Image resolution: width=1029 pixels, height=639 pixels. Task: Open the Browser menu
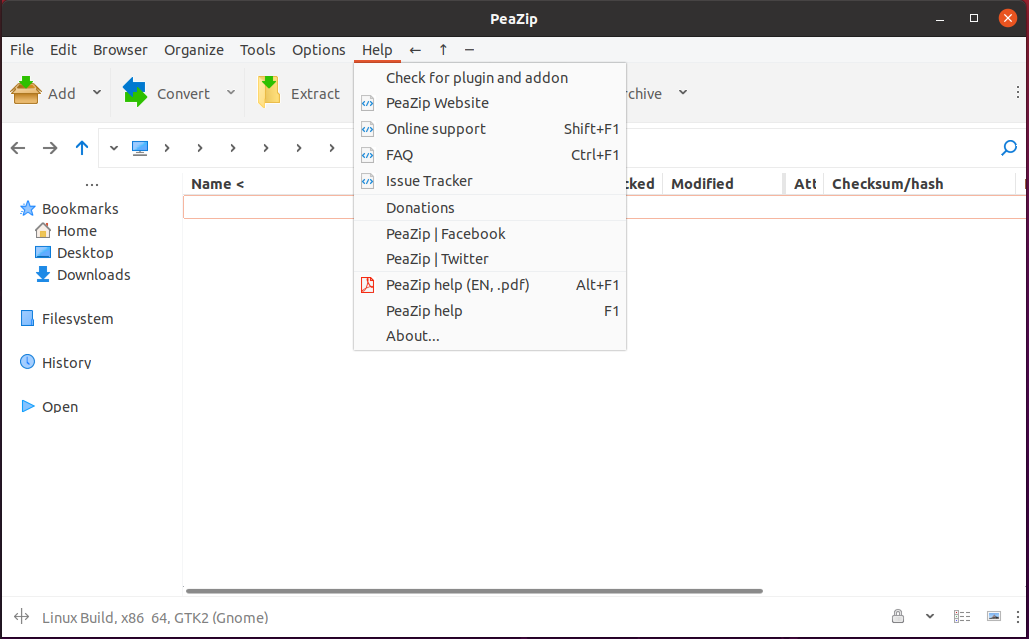click(x=120, y=50)
